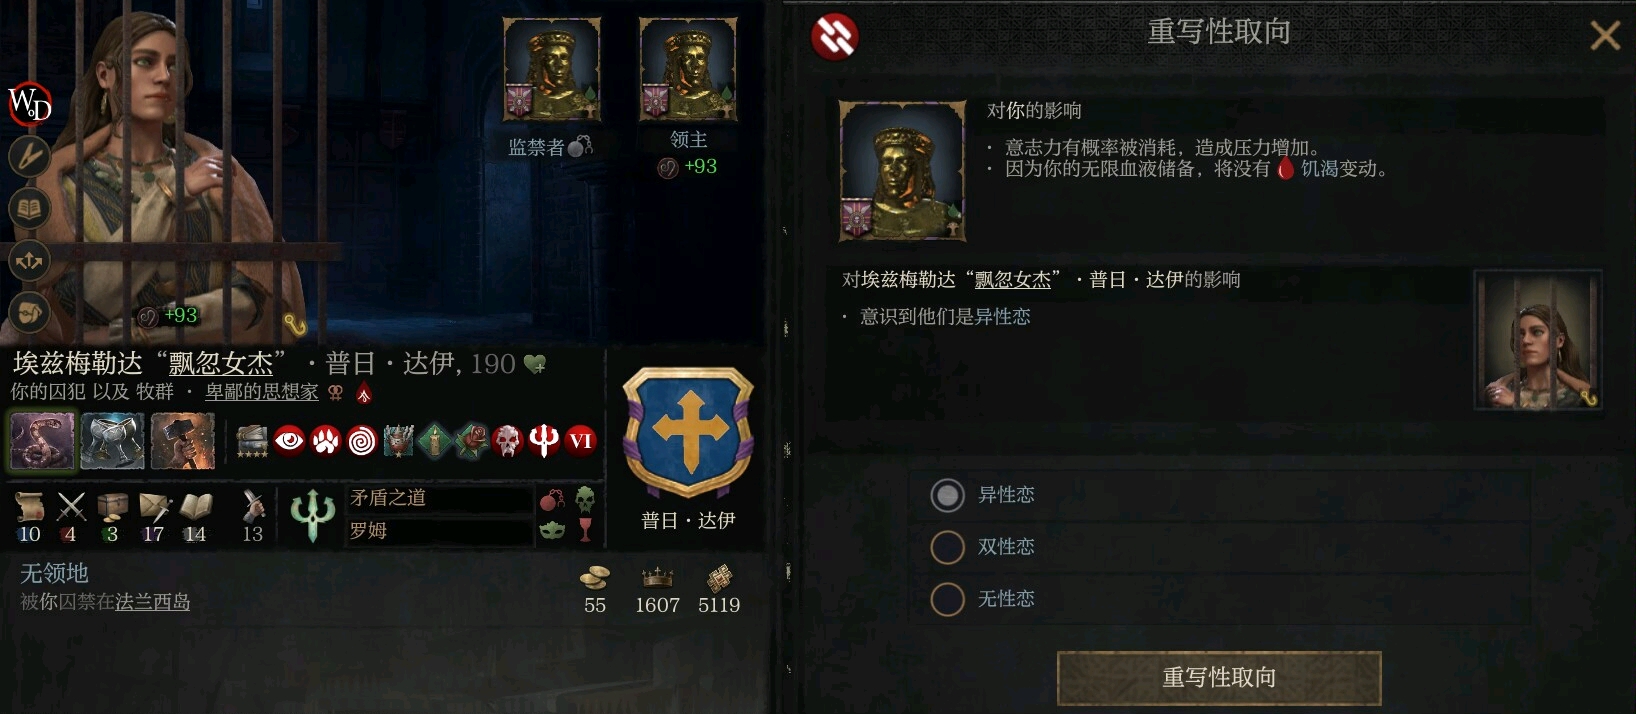Click the caged prisoner thumbnail on right

click(1538, 340)
